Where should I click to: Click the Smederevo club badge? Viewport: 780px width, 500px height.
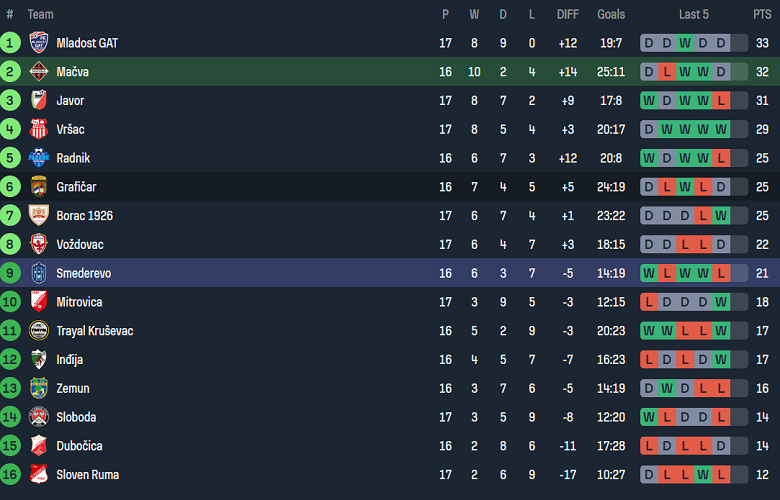click(39, 273)
